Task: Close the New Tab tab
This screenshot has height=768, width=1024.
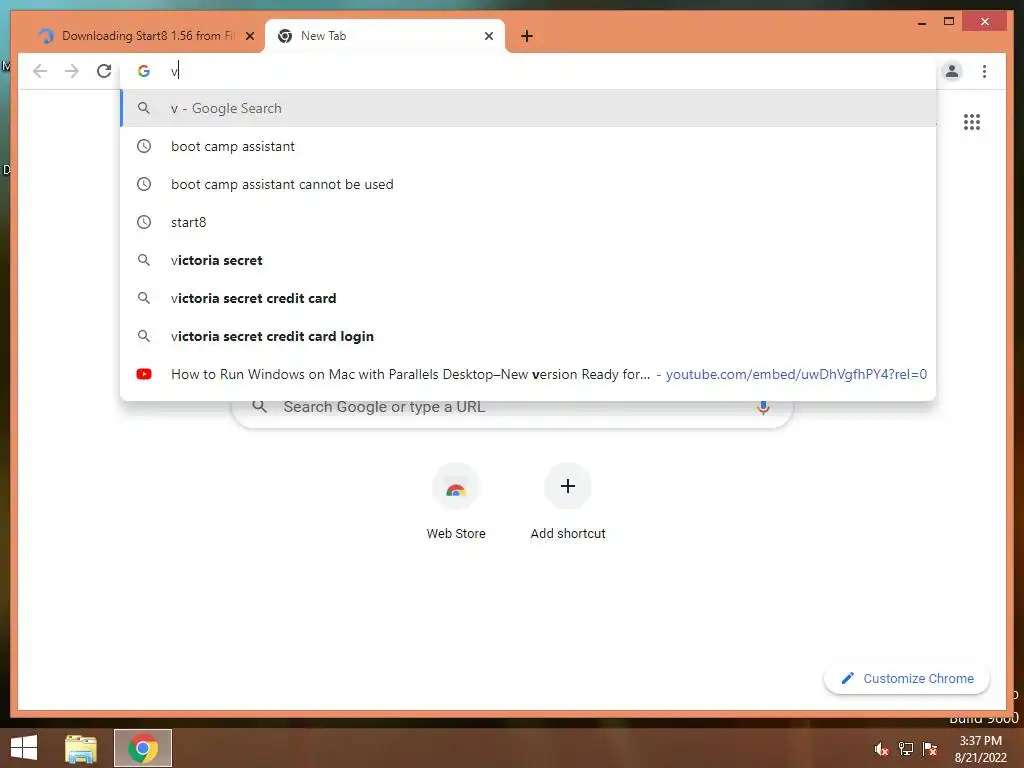Action: pyautogui.click(x=488, y=36)
